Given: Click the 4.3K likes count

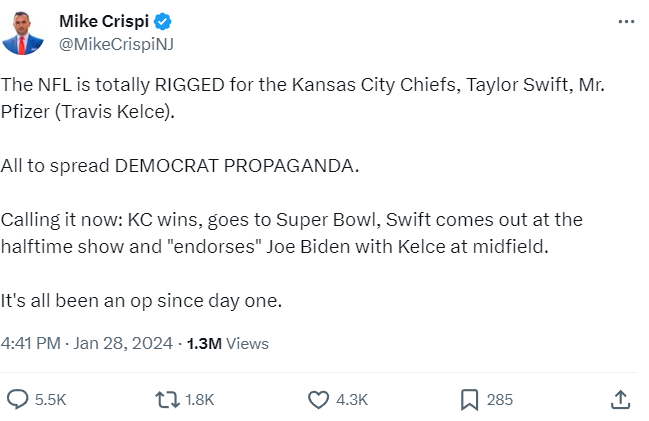Looking at the screenshot, I should (352, 399).
